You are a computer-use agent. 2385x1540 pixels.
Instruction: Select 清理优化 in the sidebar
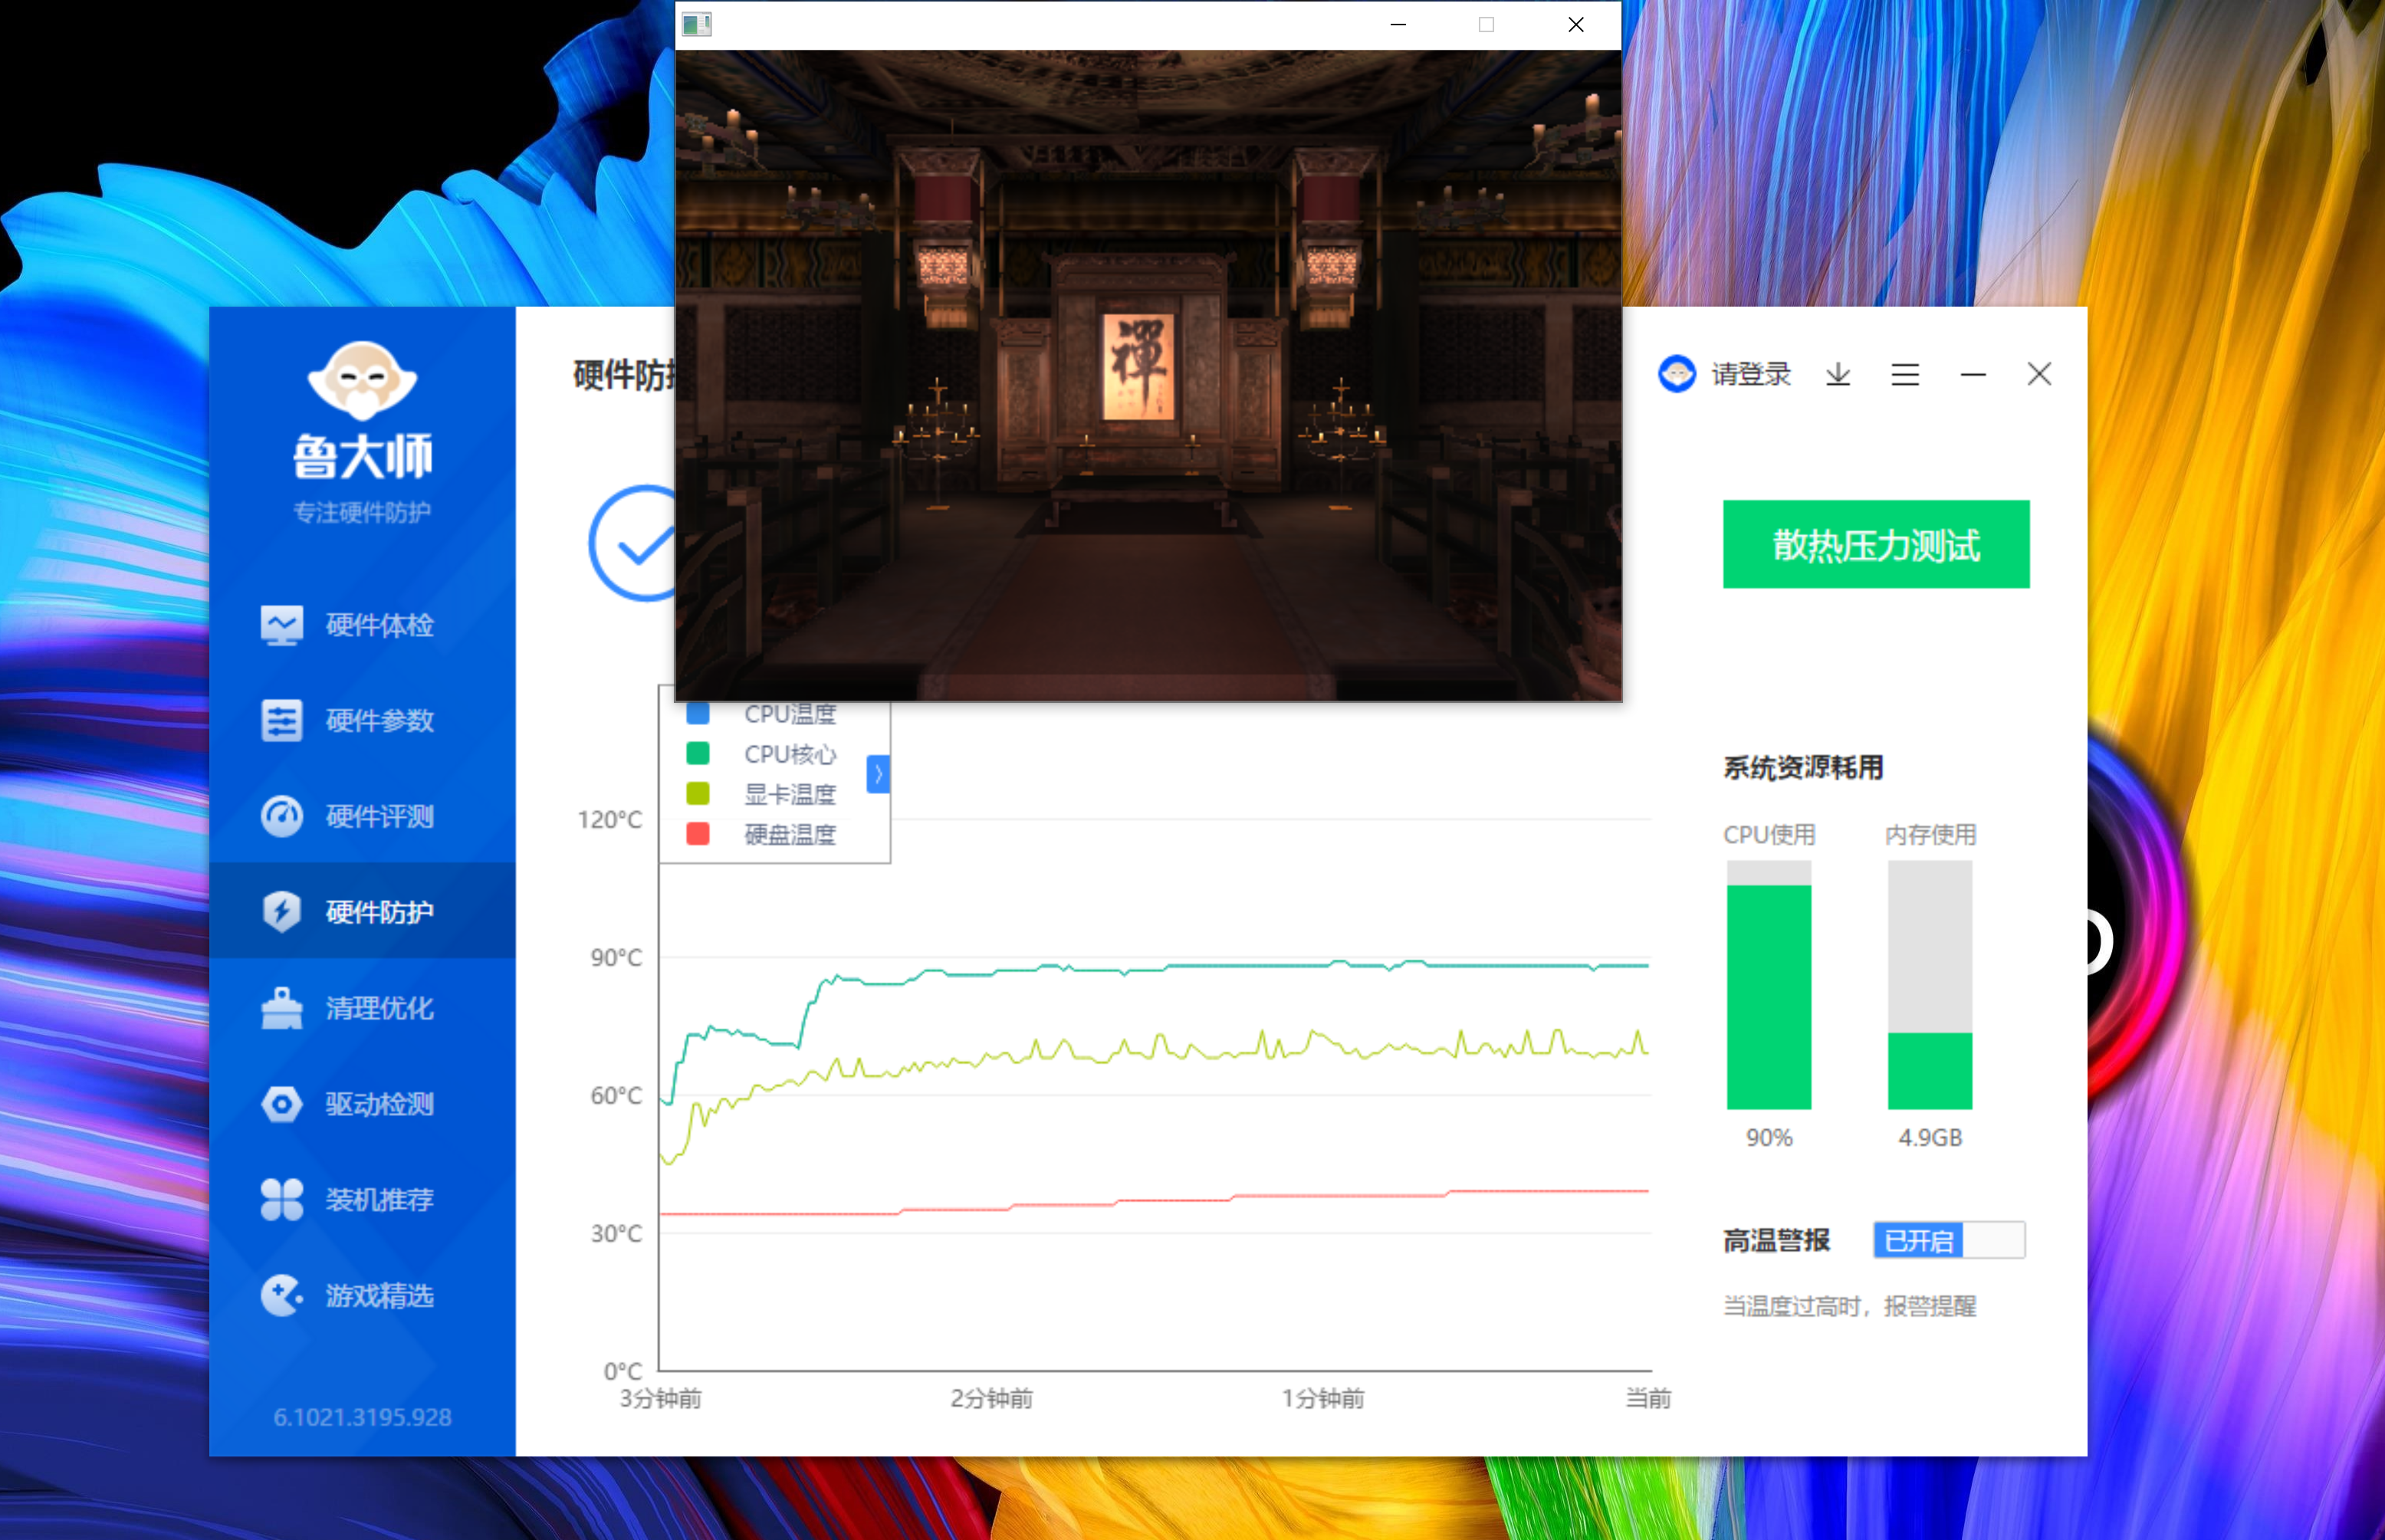point(362,1007)
